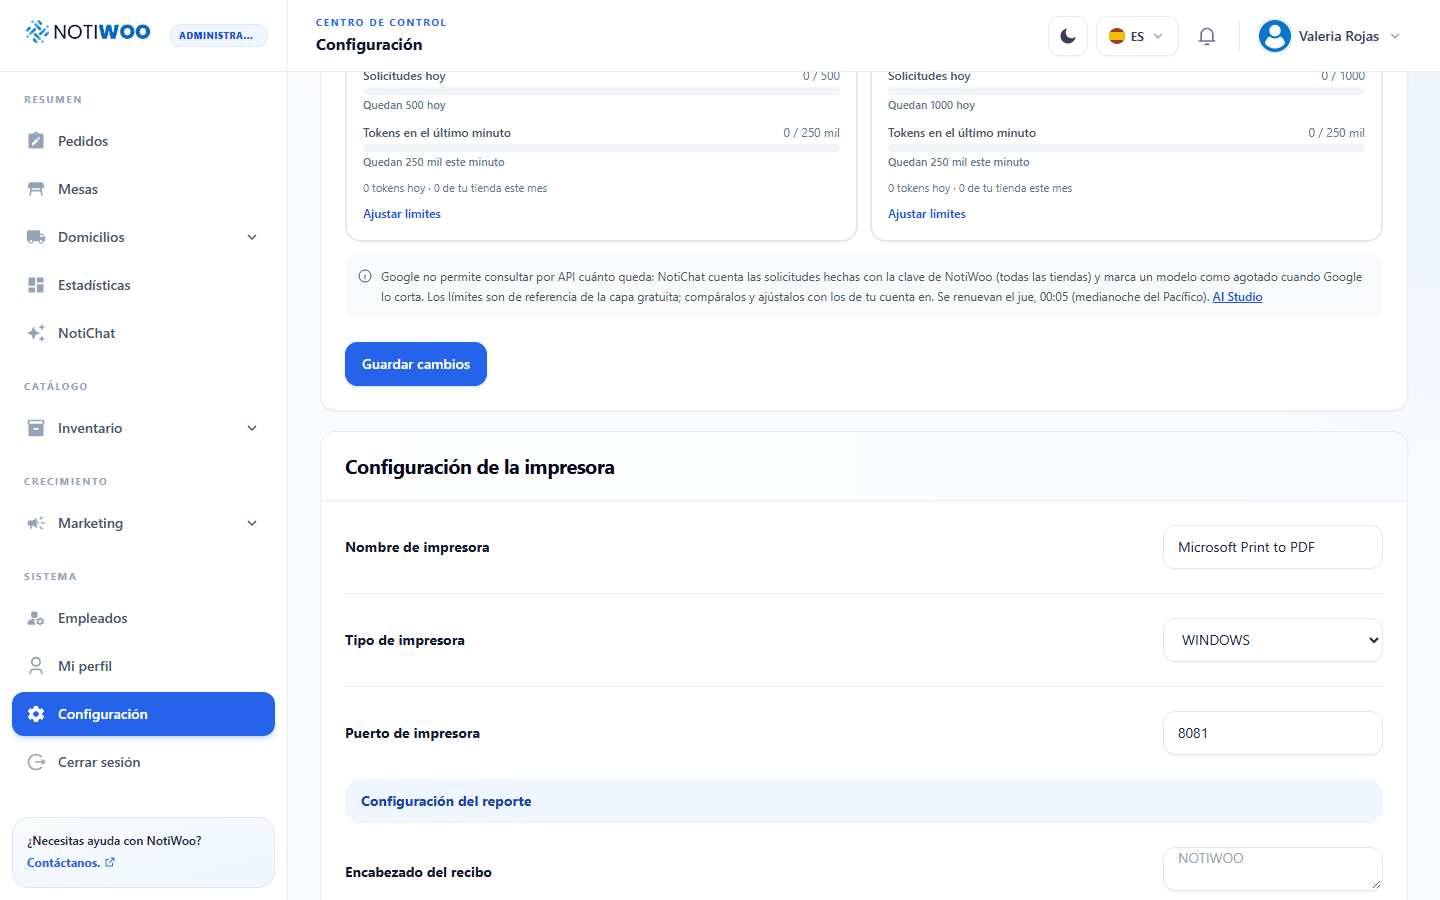The width and height of the screenshot is (1440, 900).
Task: Click the Encabezado del recibo textarea
Action: pos(1273,869)
